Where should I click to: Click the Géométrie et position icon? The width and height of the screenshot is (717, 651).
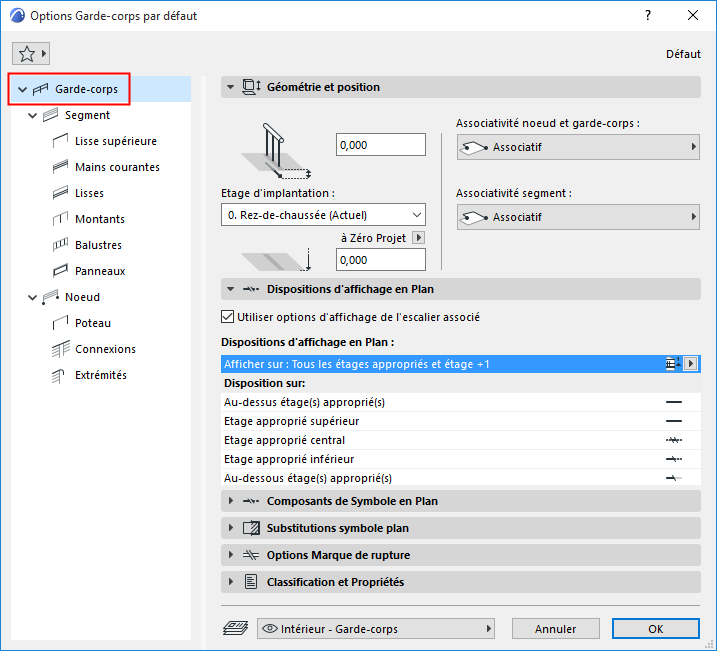(251, 87)
